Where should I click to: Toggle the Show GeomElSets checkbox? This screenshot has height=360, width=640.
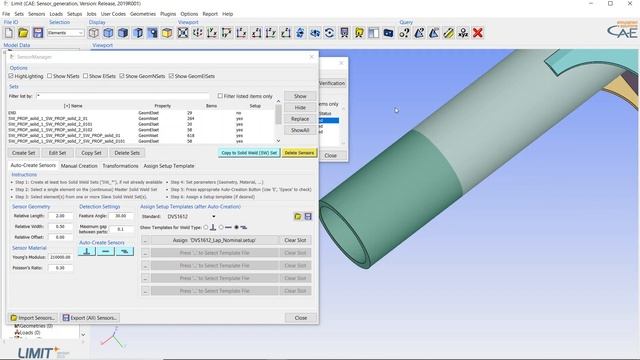tap(171, 76)
